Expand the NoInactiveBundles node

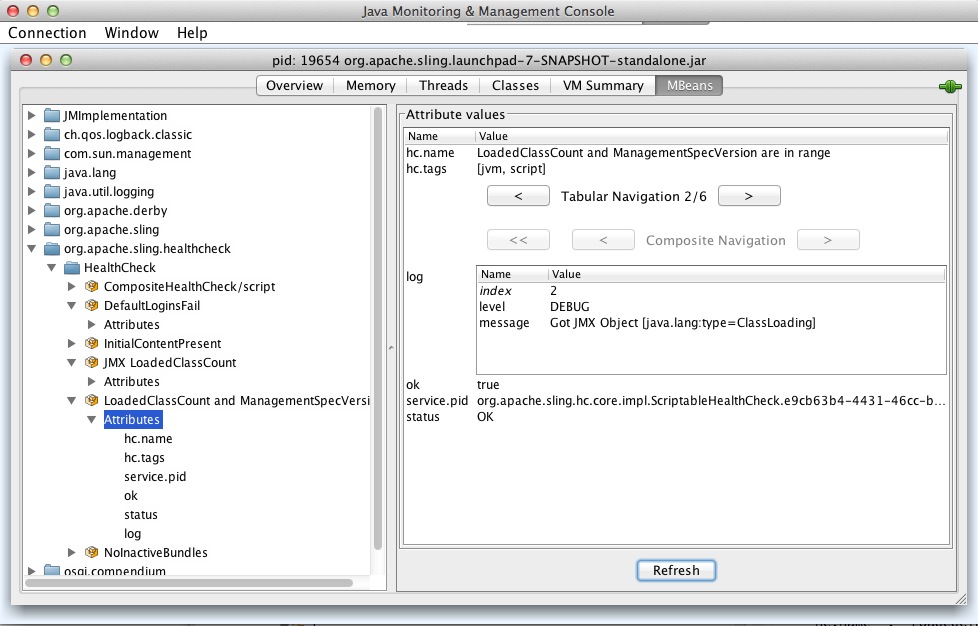72,553
